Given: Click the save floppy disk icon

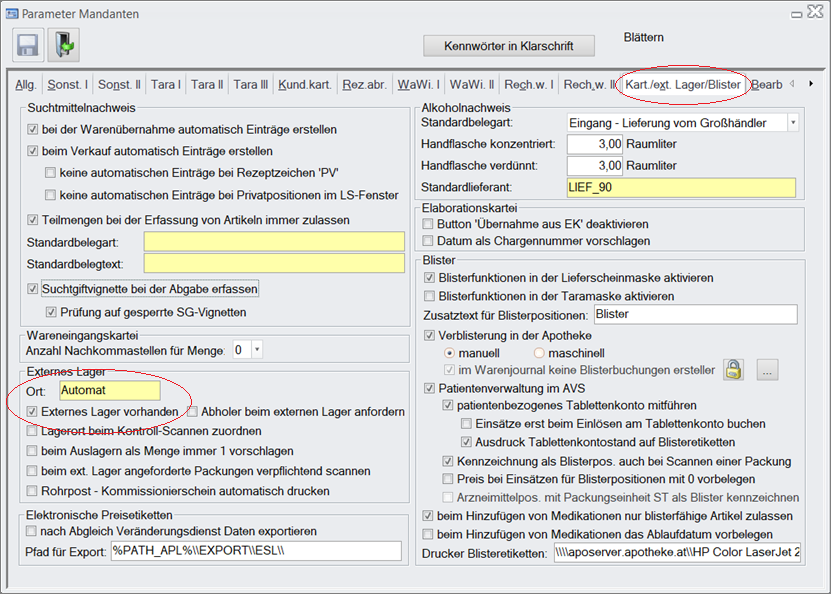Looking at the screenshot, I should click(x=27, y=45).
